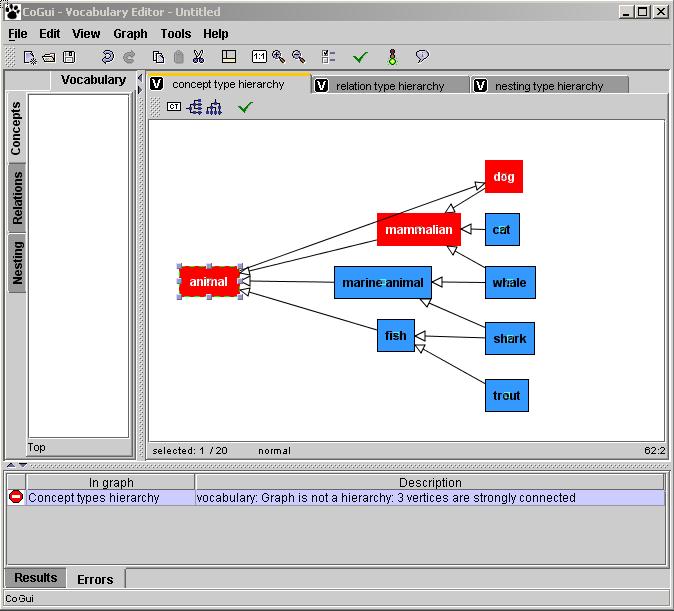
Task: Open the Nesting side tab
Action: coord(17,263)
